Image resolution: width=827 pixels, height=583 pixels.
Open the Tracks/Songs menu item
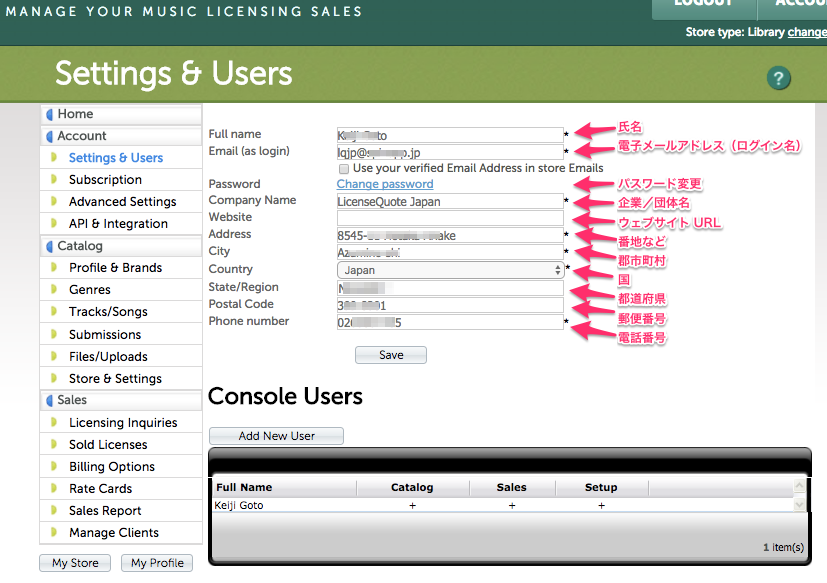pyautogui.click(x=108, y=312)
